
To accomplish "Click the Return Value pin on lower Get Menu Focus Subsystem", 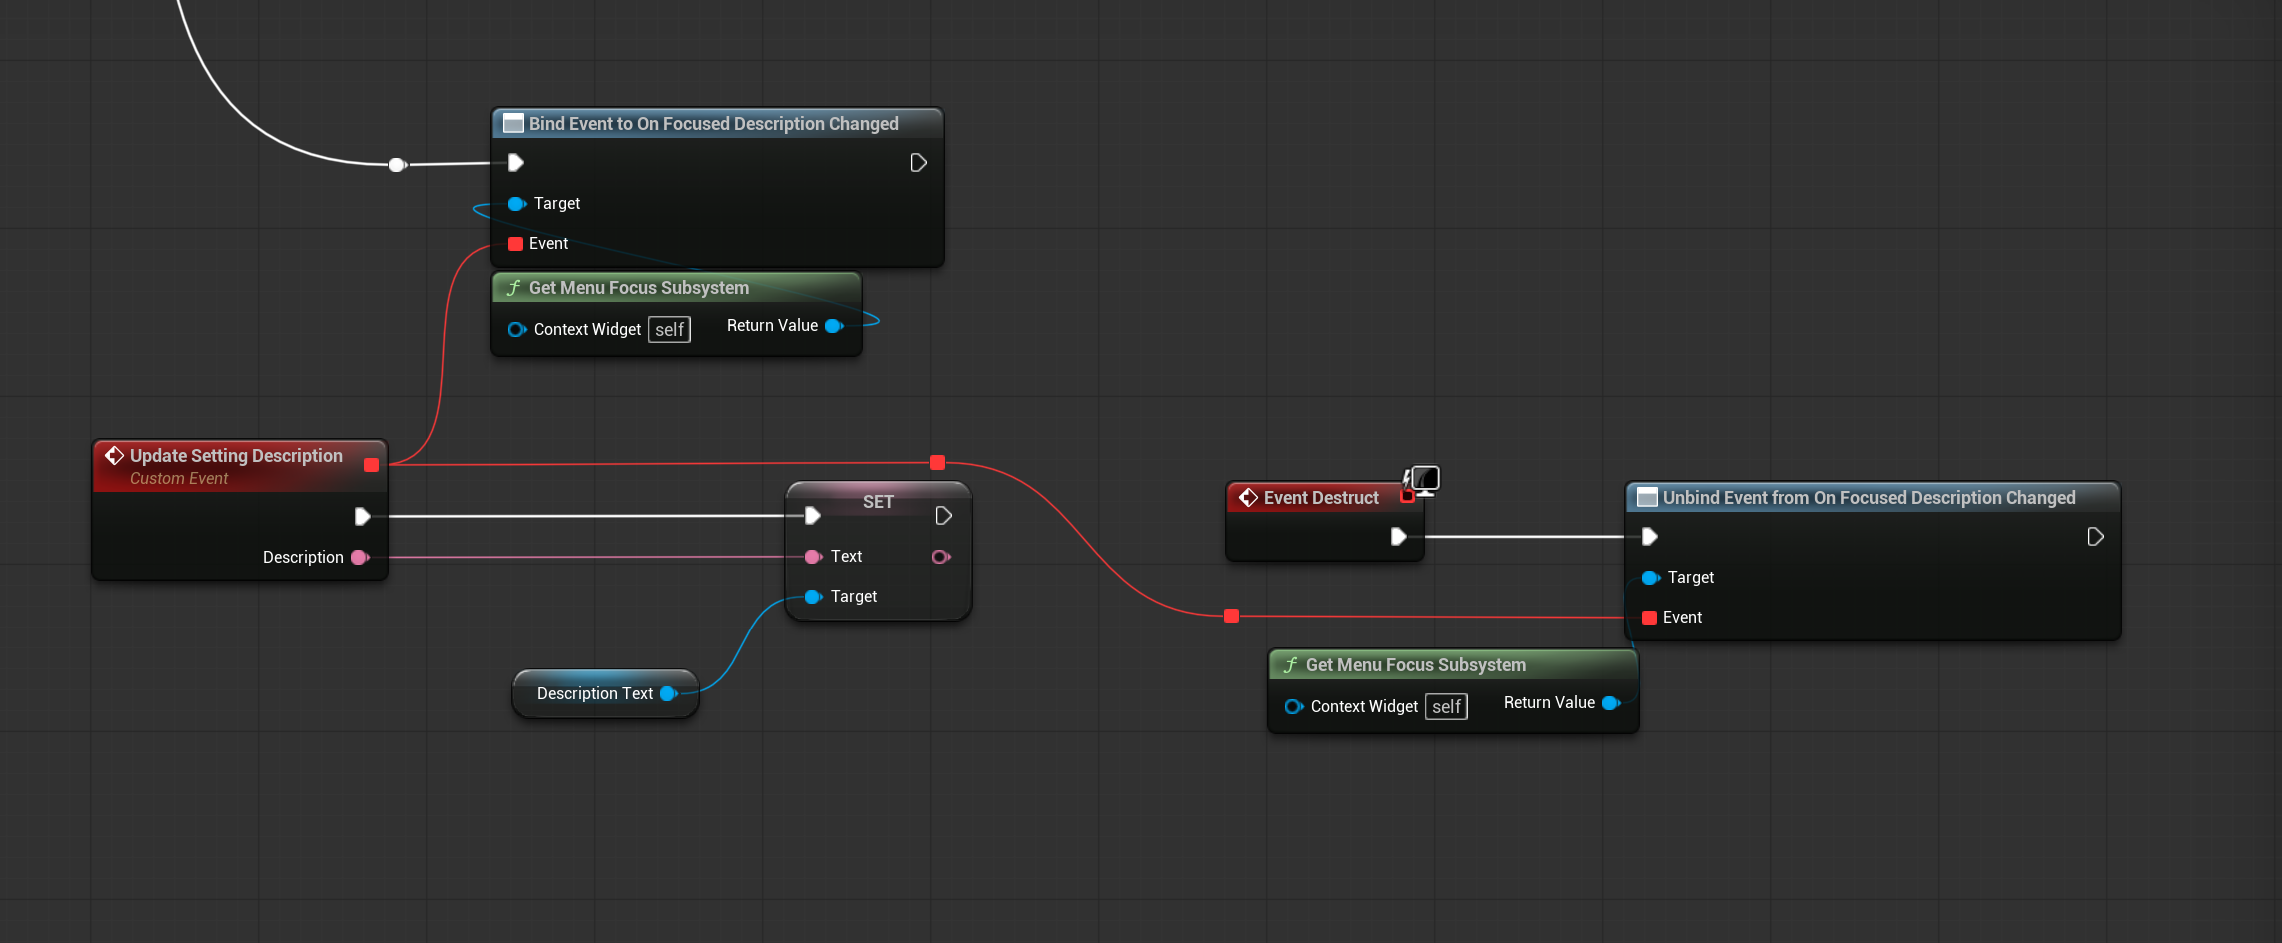I will (1611, 703).
